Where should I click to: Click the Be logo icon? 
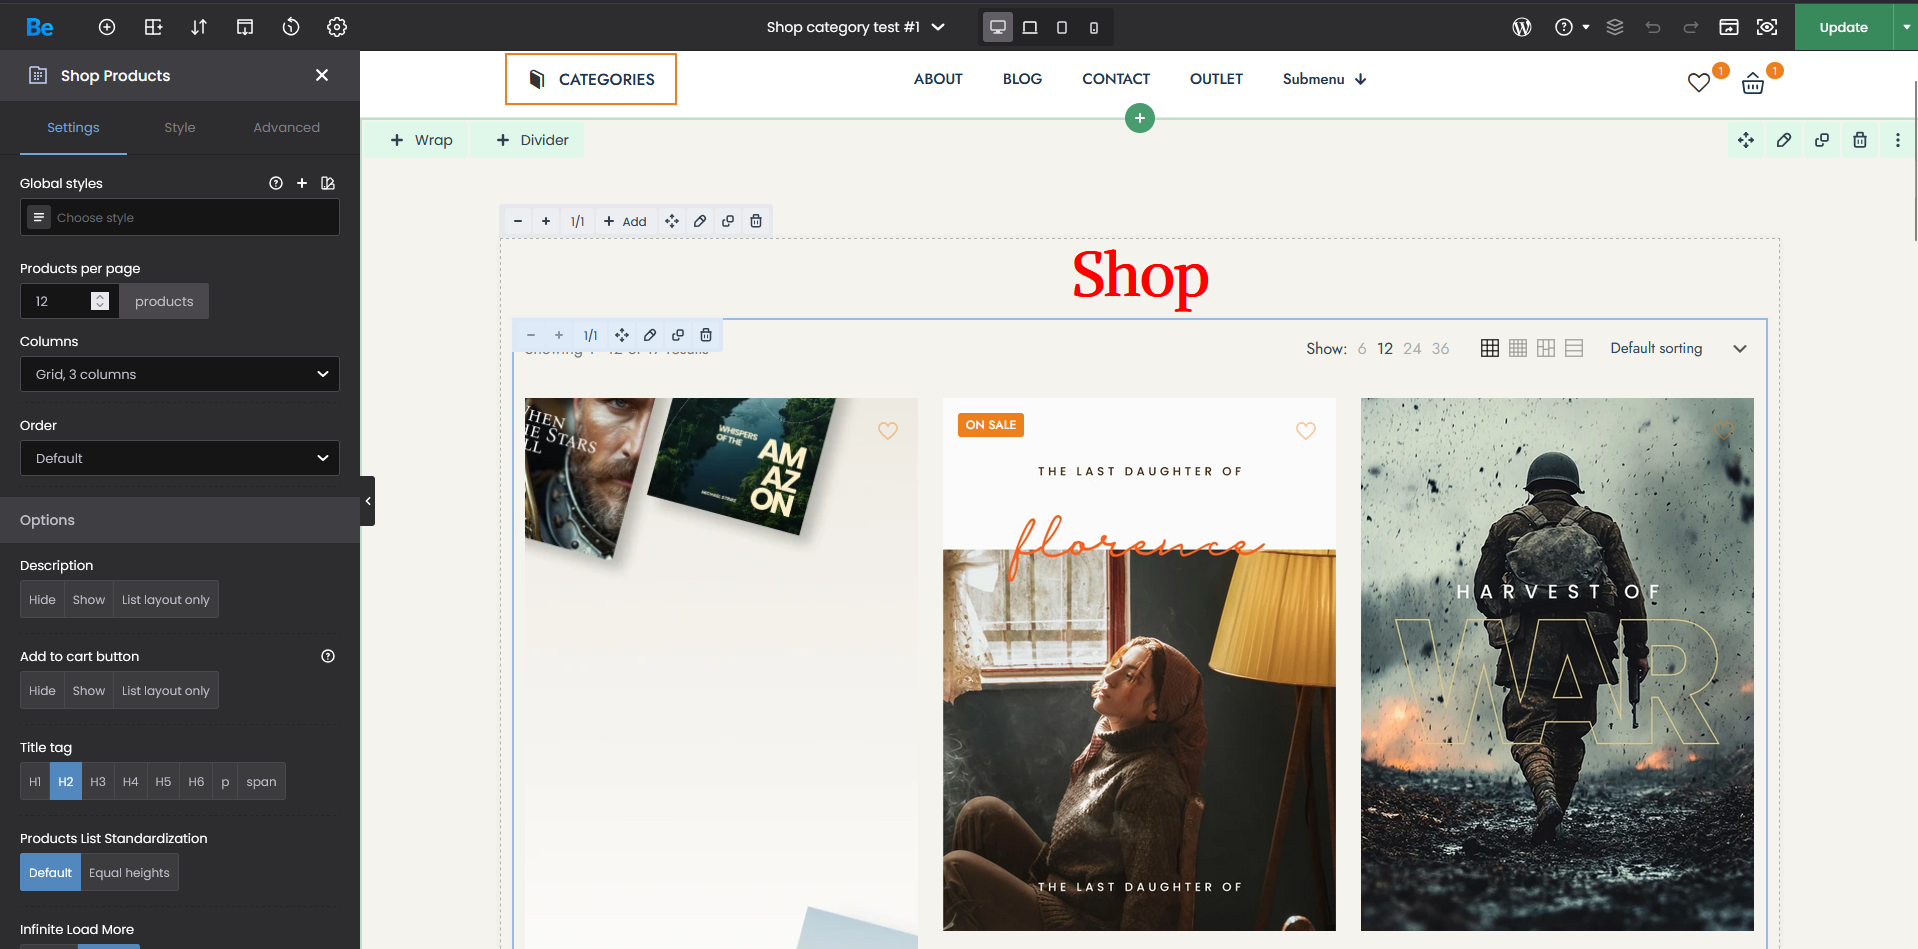click(40, 27)
